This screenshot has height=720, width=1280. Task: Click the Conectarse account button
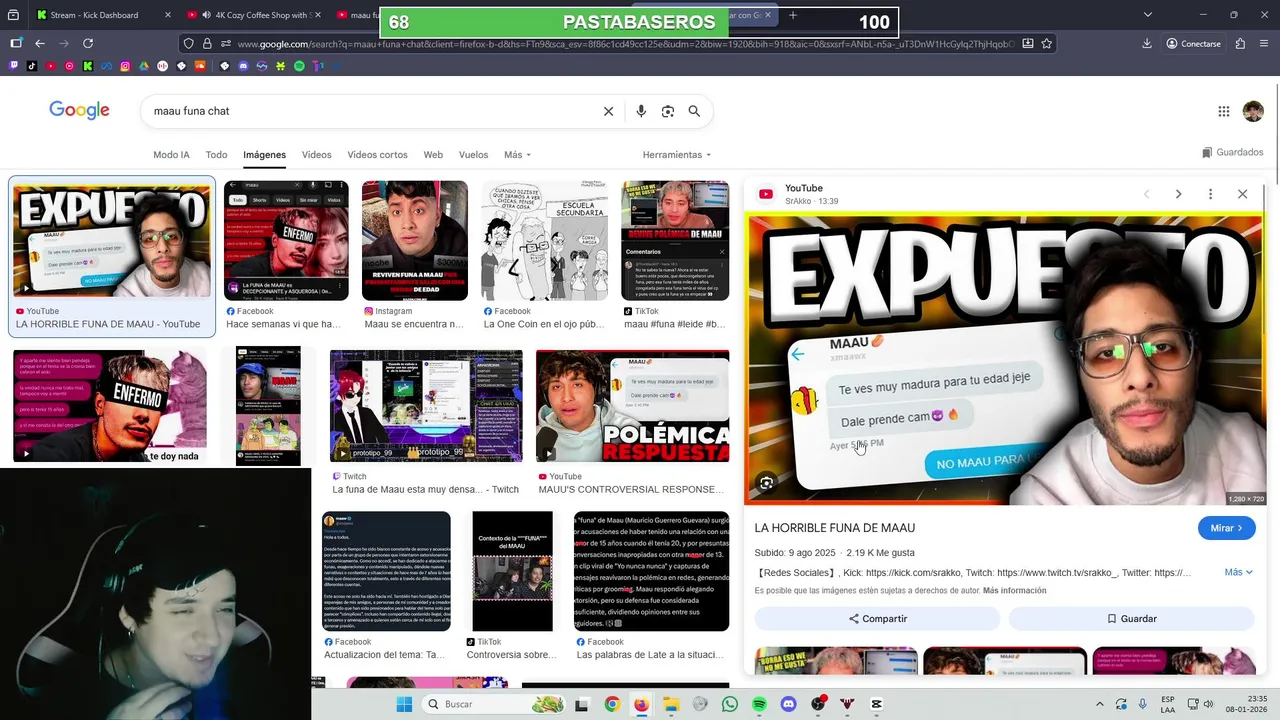pyautogui.click(x=1193, y=44)
